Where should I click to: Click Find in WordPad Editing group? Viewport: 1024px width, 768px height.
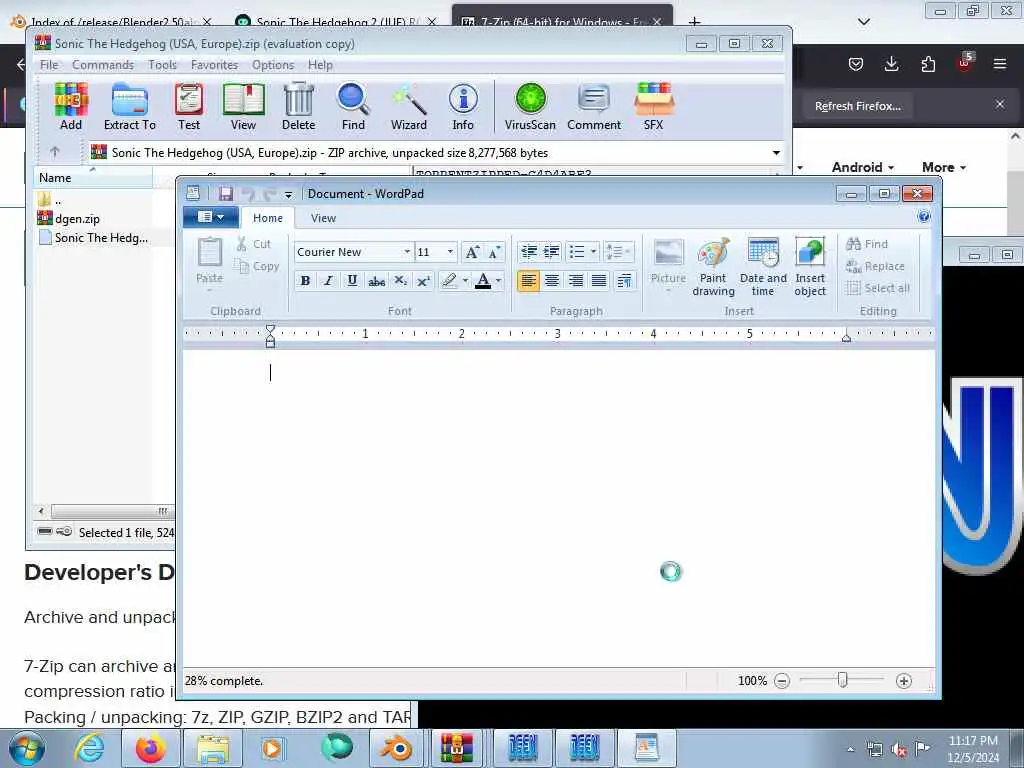pos(867,244)
